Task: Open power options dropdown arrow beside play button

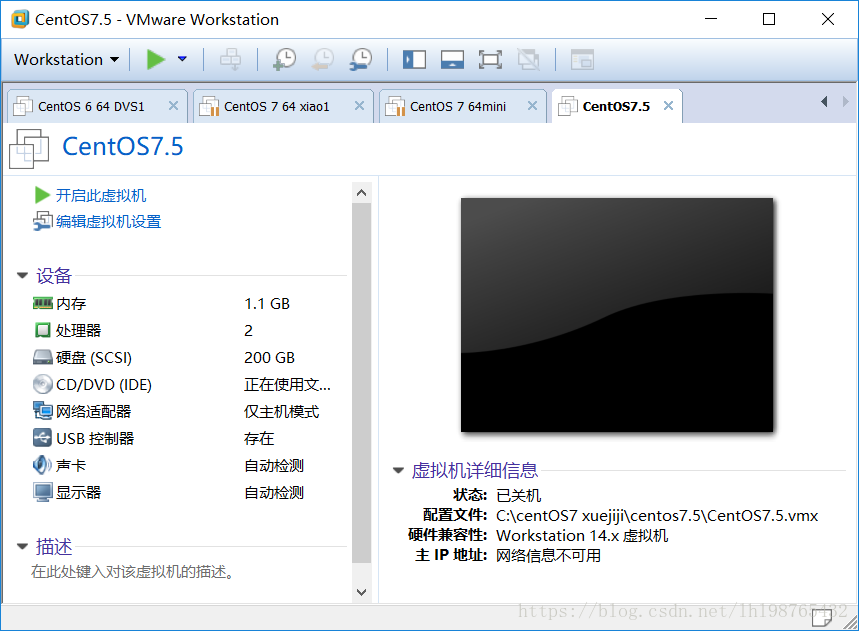Action: [182, 59]
